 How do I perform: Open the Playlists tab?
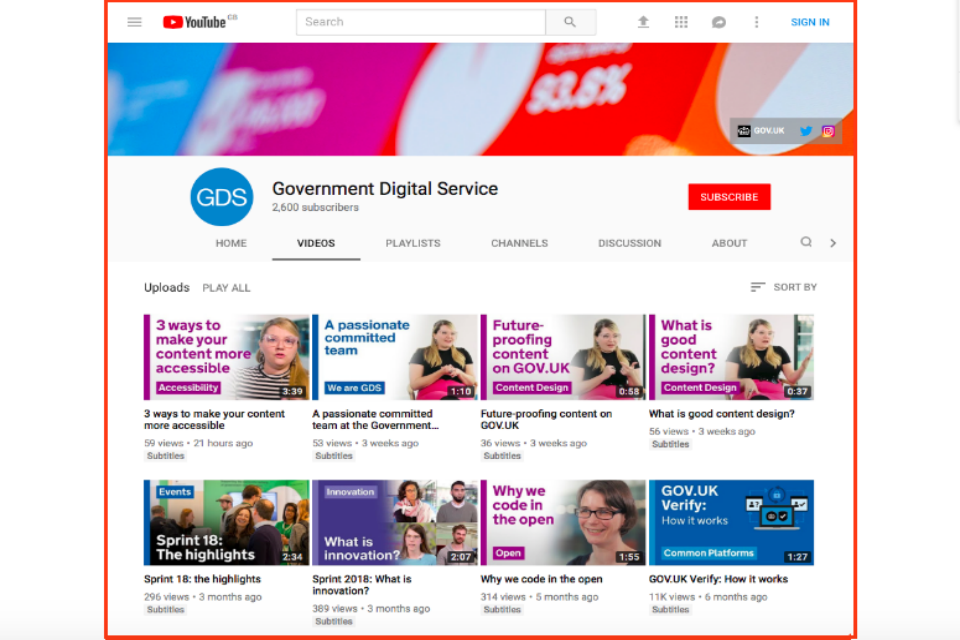point(413,243)
